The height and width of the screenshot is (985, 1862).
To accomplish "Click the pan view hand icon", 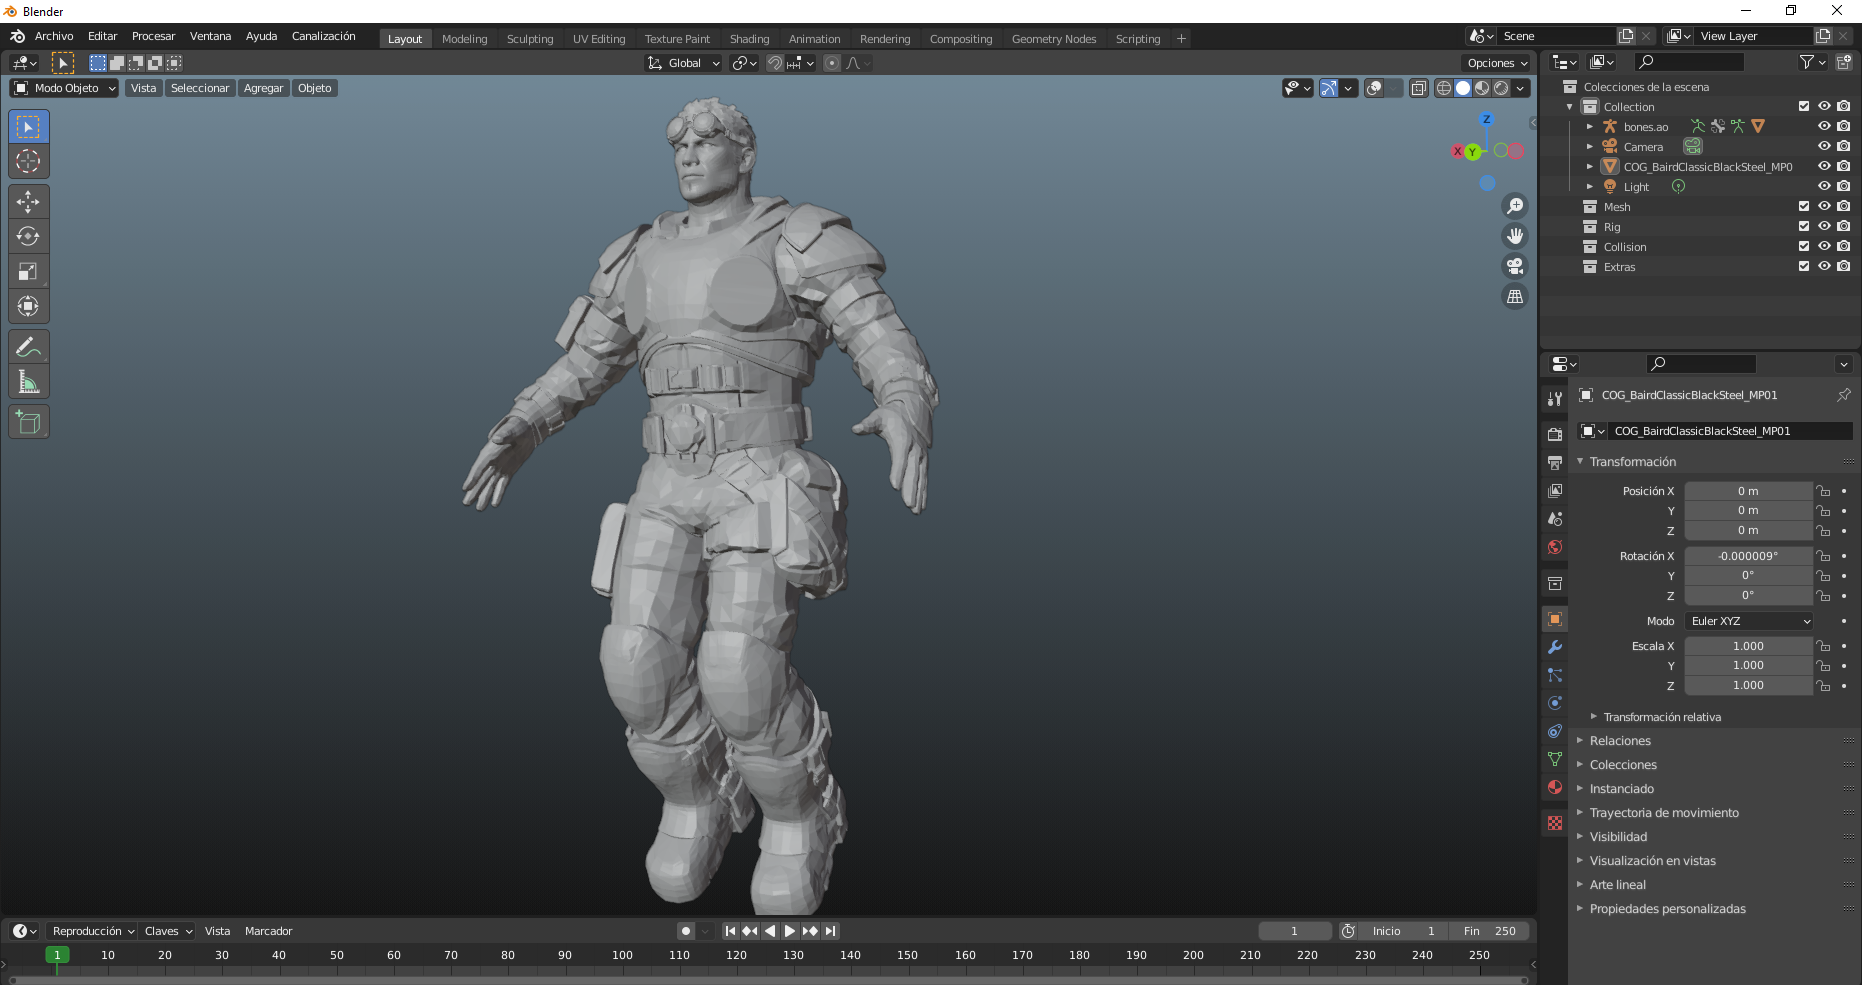I will [1515, 236].
